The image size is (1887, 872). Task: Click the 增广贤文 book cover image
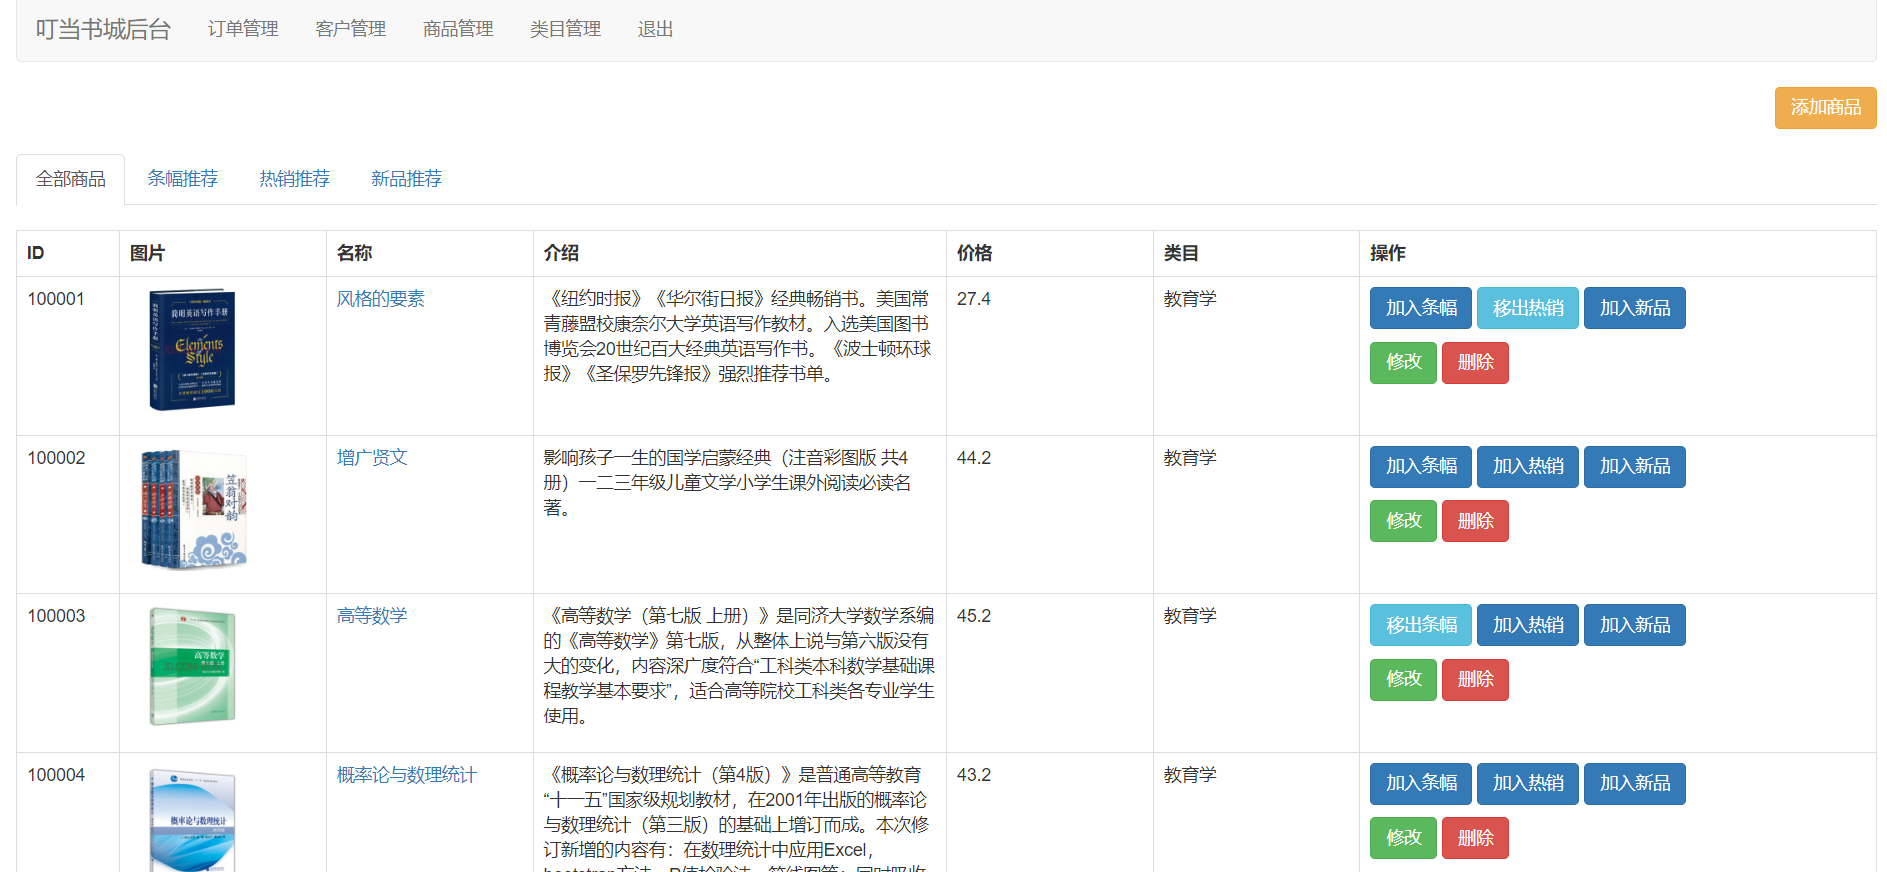click(x=194, y=509)
